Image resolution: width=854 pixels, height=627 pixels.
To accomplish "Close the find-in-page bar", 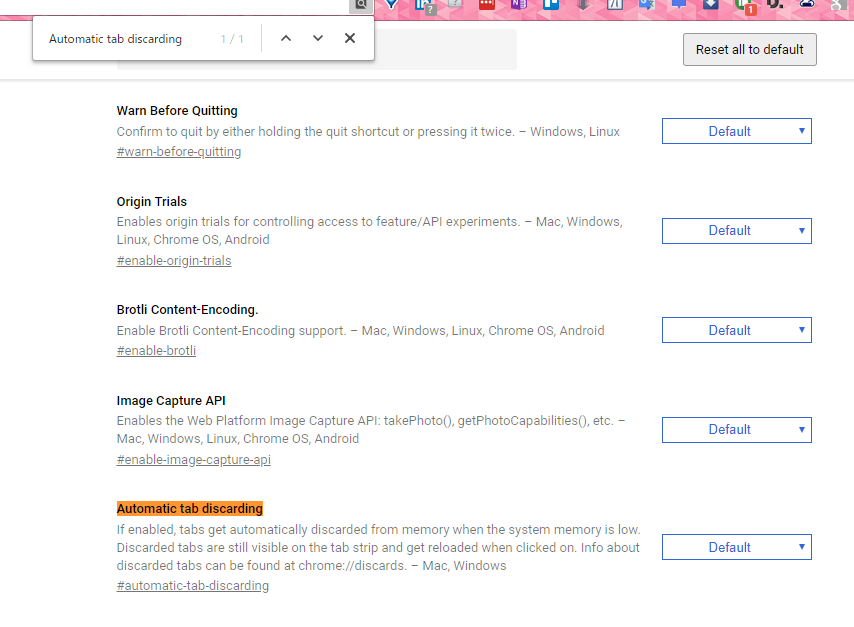I will 350,38.
